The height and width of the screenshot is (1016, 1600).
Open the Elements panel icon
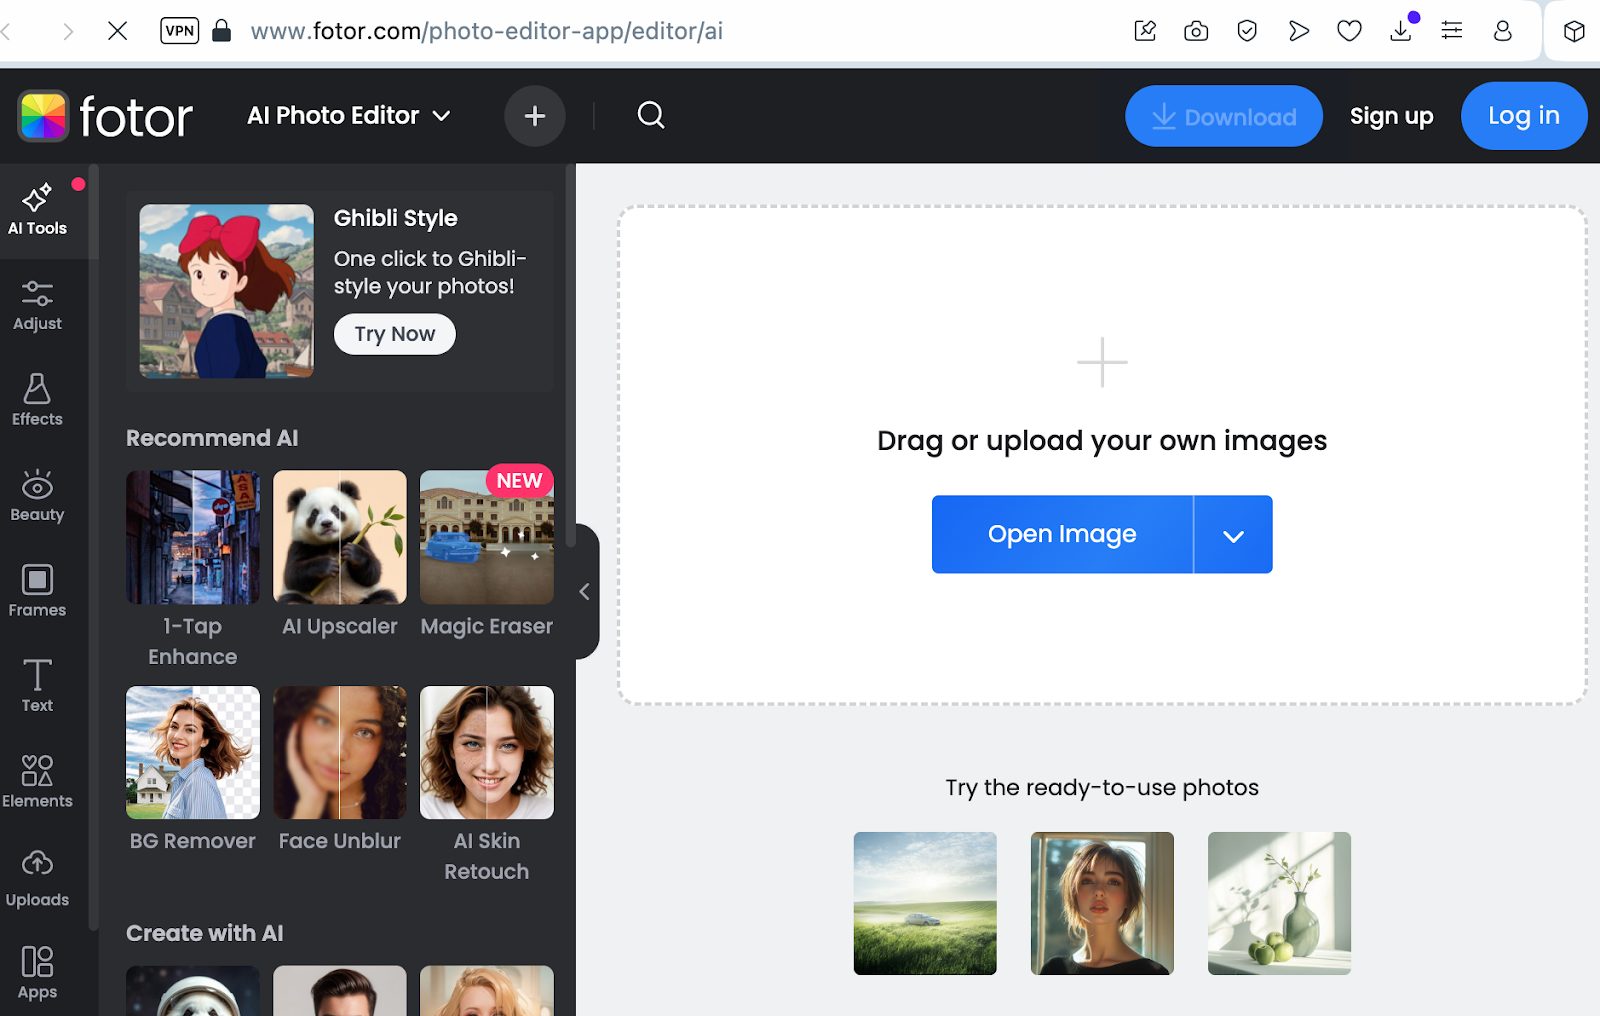point(37,781)
